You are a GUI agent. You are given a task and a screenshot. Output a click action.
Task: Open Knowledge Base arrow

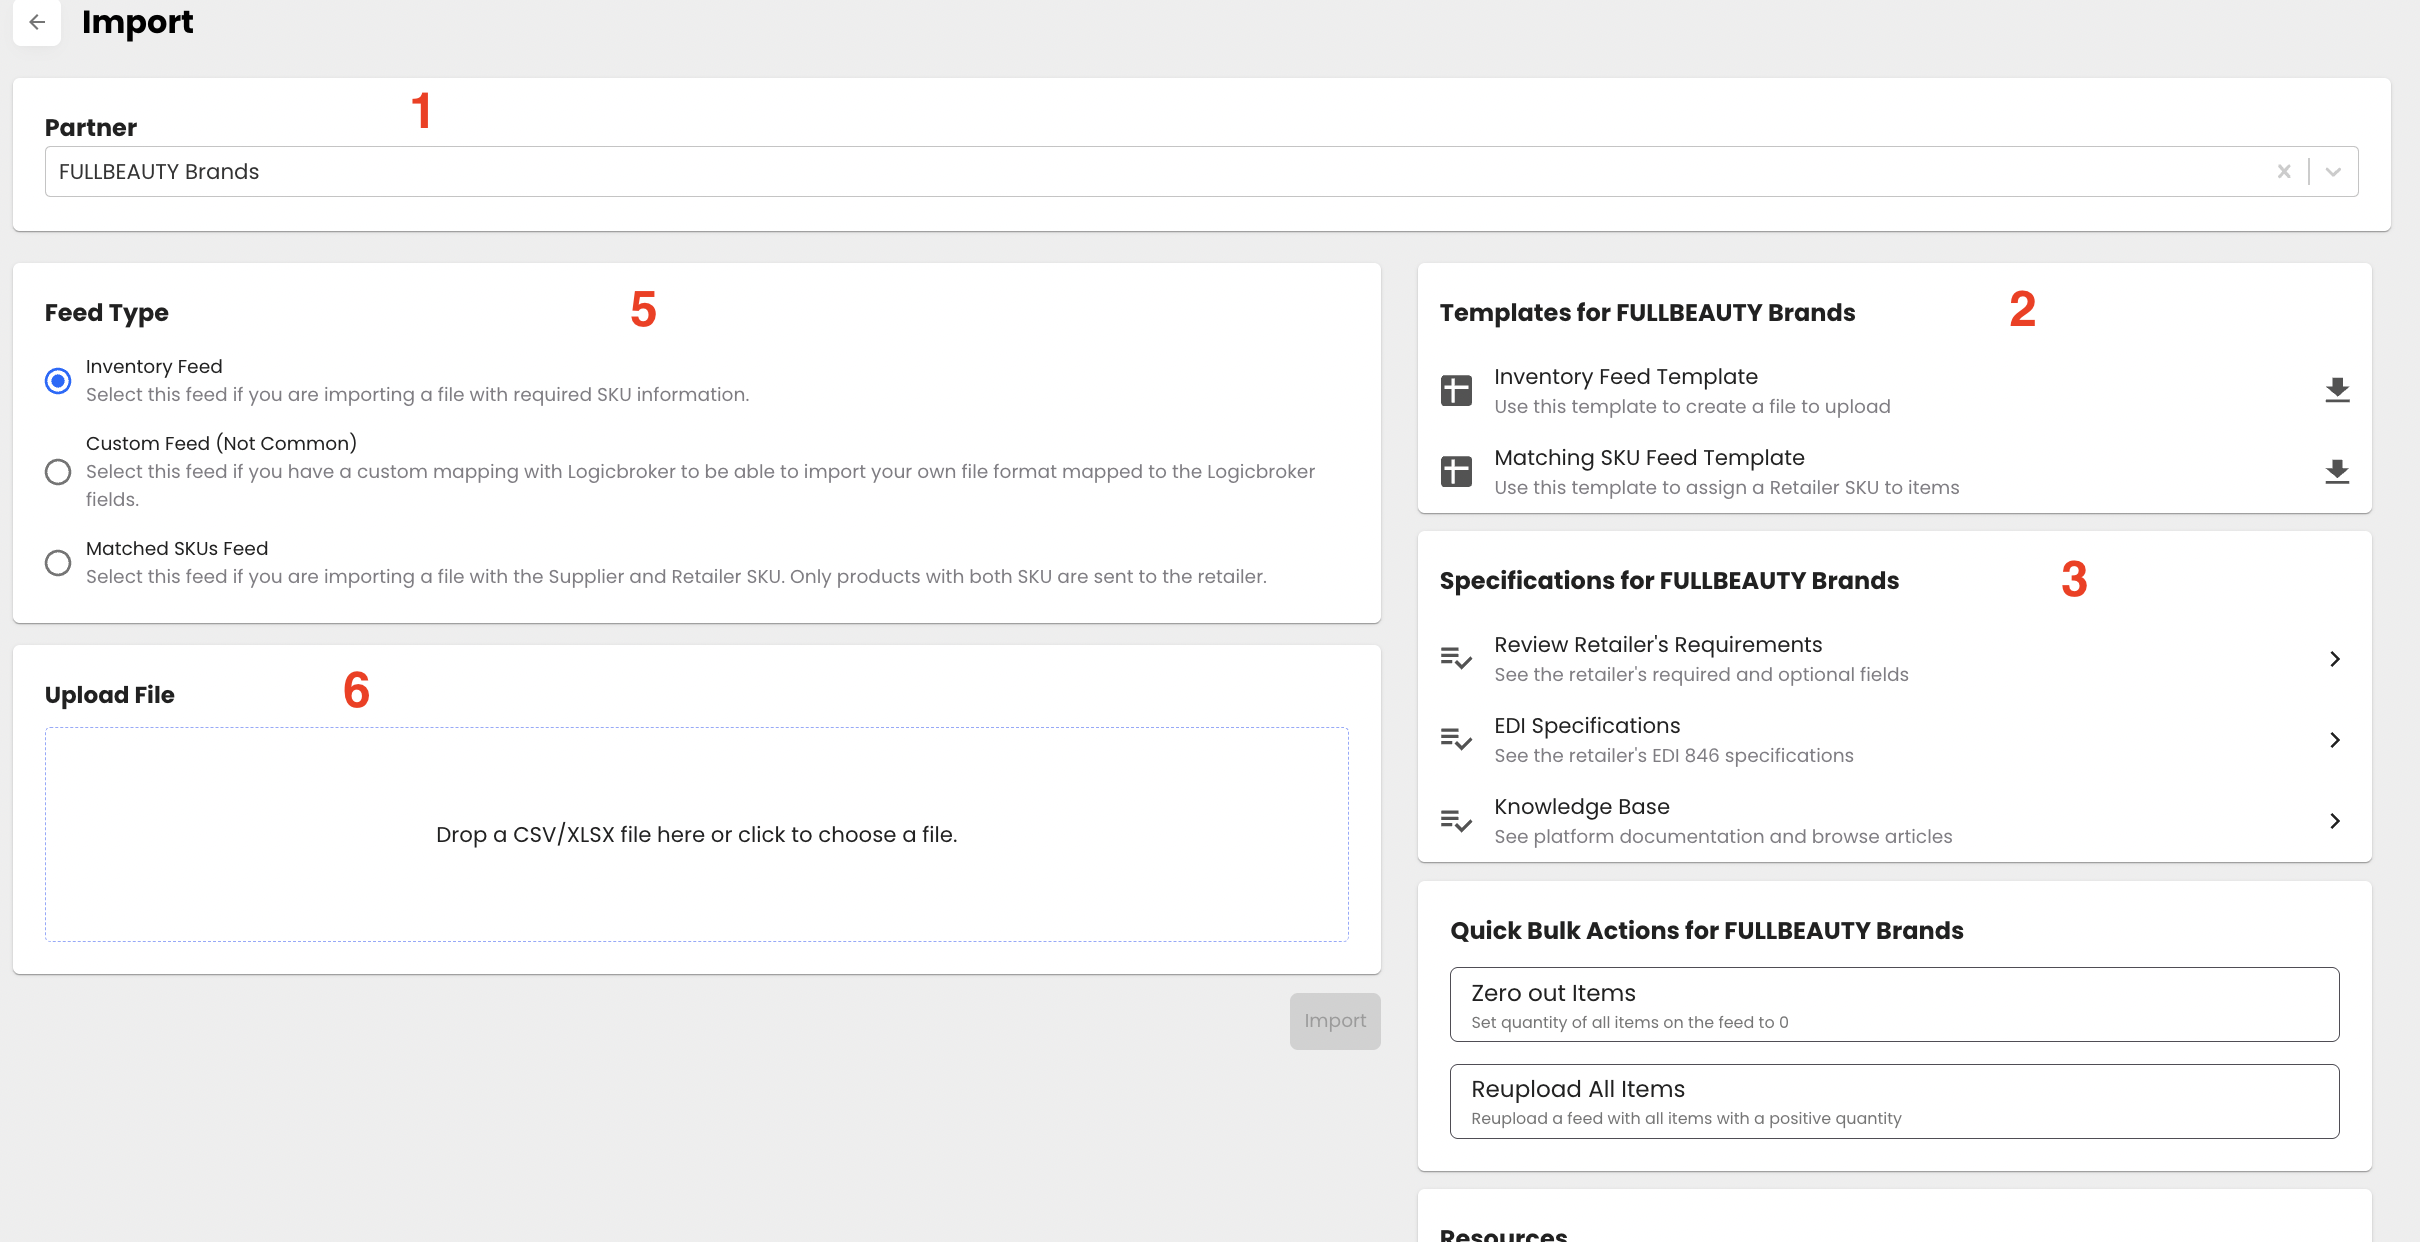pos(2335,821)
